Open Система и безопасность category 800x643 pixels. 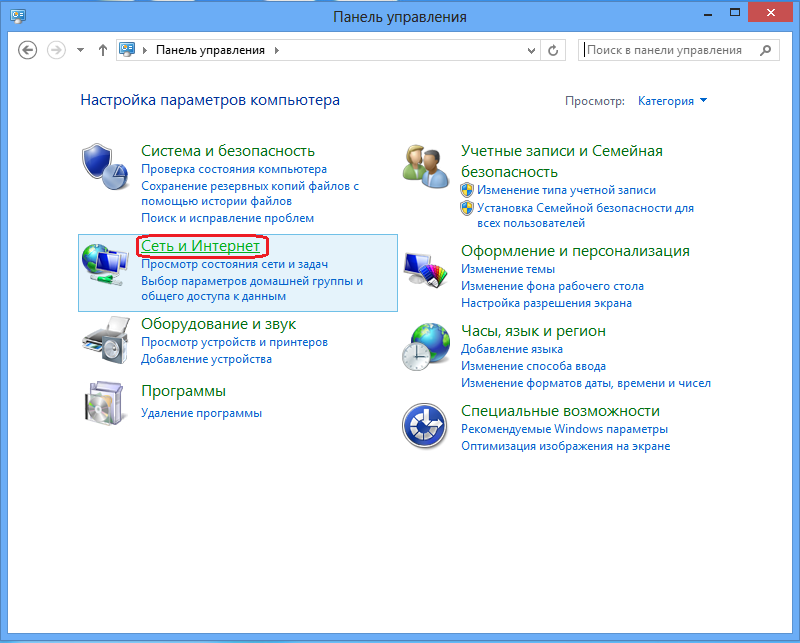pos(228,151)
